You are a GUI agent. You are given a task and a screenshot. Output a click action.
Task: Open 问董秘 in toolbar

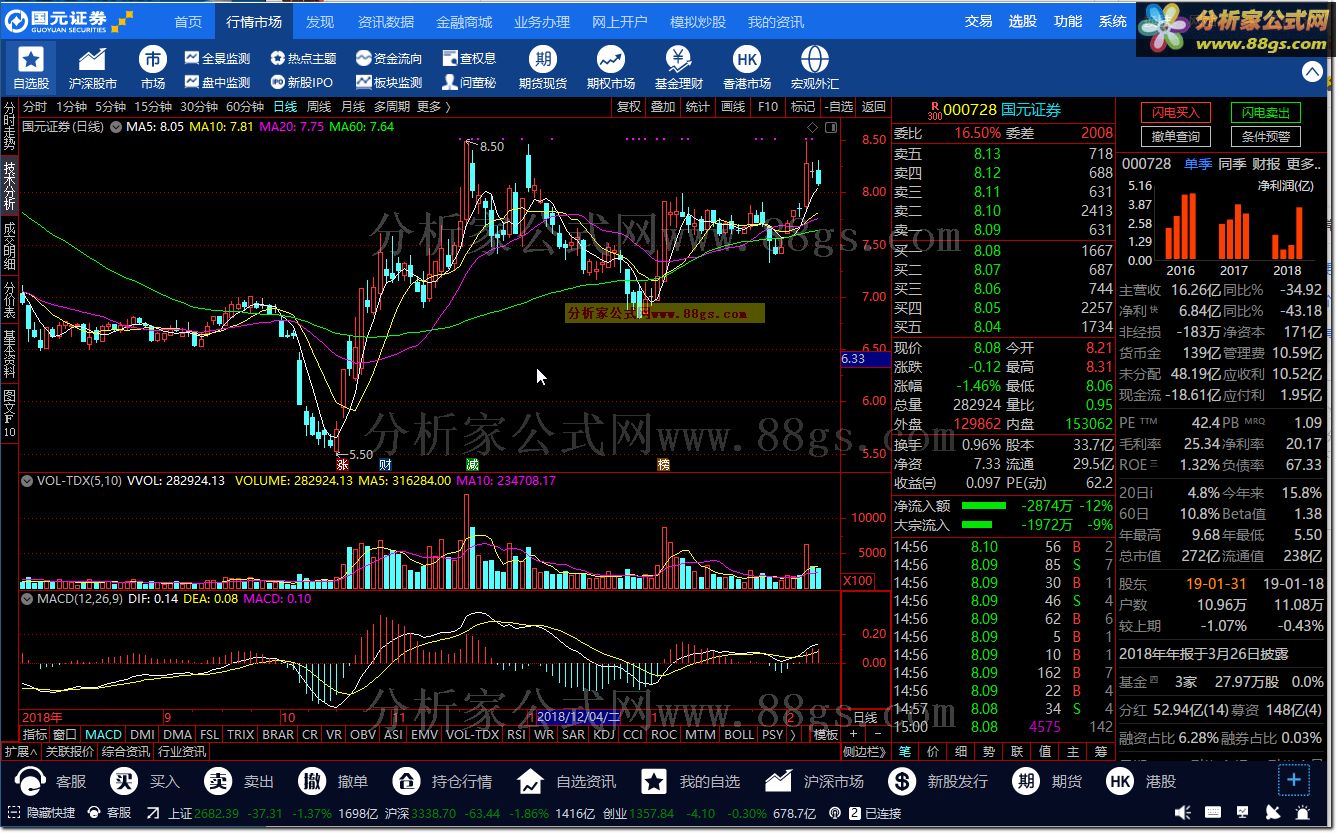pos(469,83)
